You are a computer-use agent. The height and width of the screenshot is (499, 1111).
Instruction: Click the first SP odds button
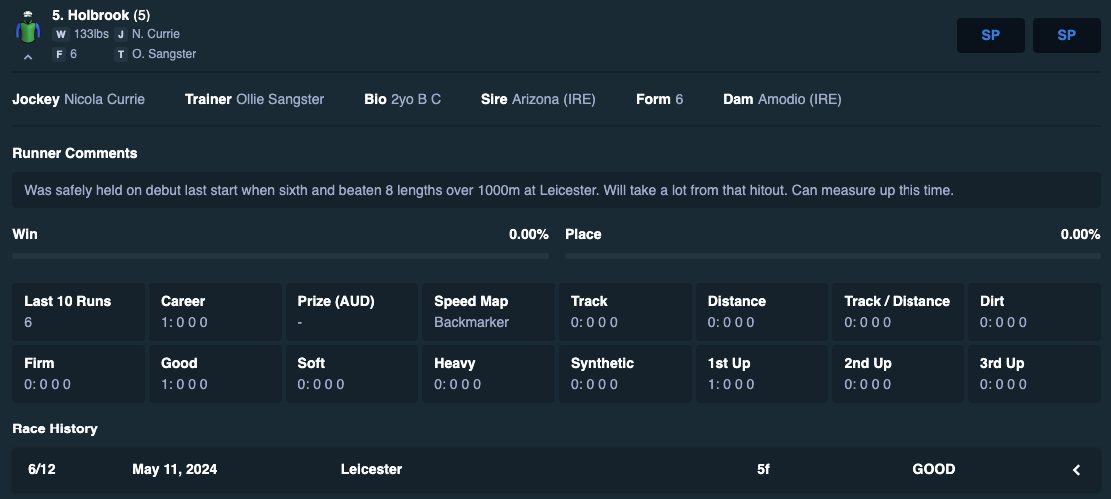991,35
